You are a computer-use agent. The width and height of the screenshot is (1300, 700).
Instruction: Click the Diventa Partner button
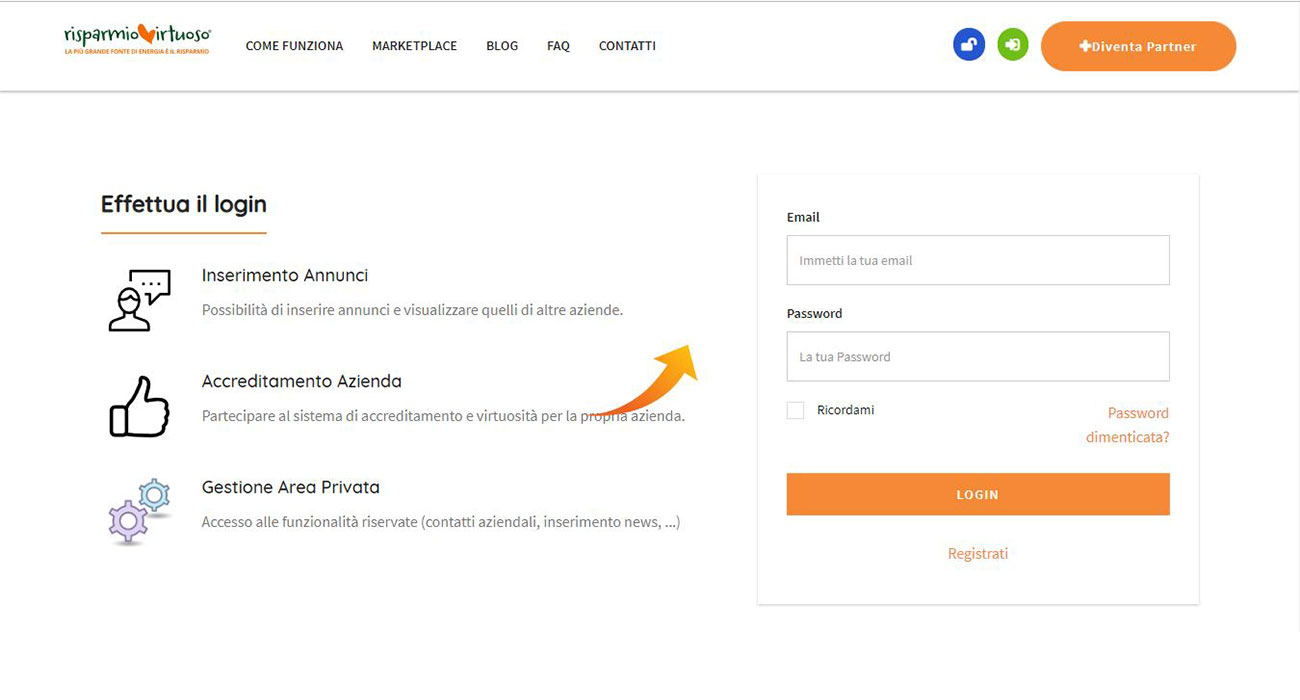coord(1138,46)
